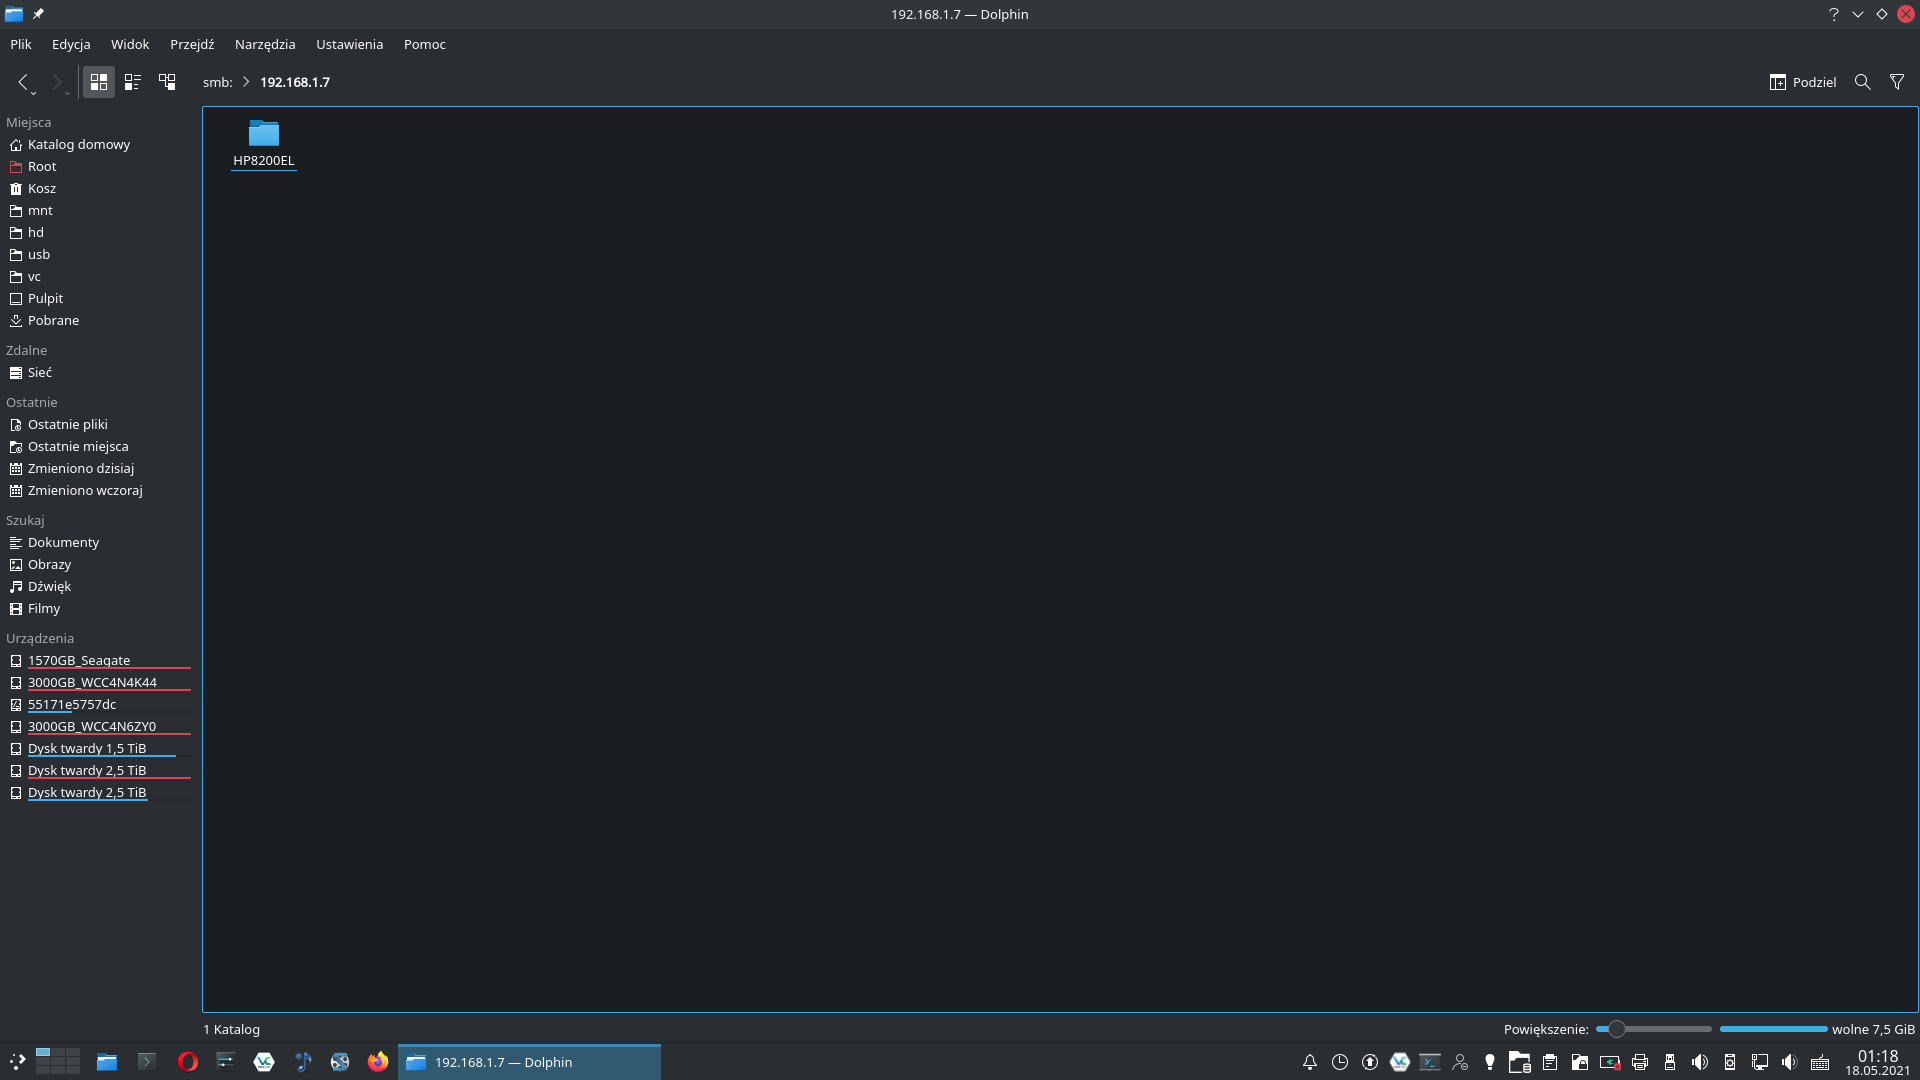Open clock showing 01:18

1878,1062
